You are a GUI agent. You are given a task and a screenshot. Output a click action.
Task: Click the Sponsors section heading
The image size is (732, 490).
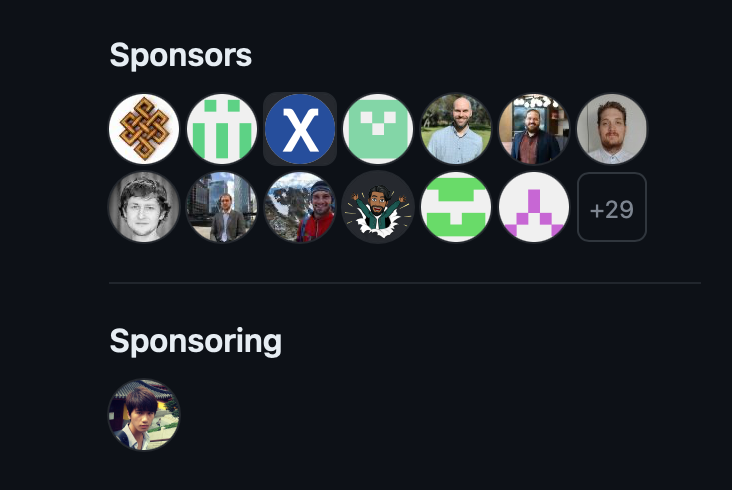tap(181, 56)
